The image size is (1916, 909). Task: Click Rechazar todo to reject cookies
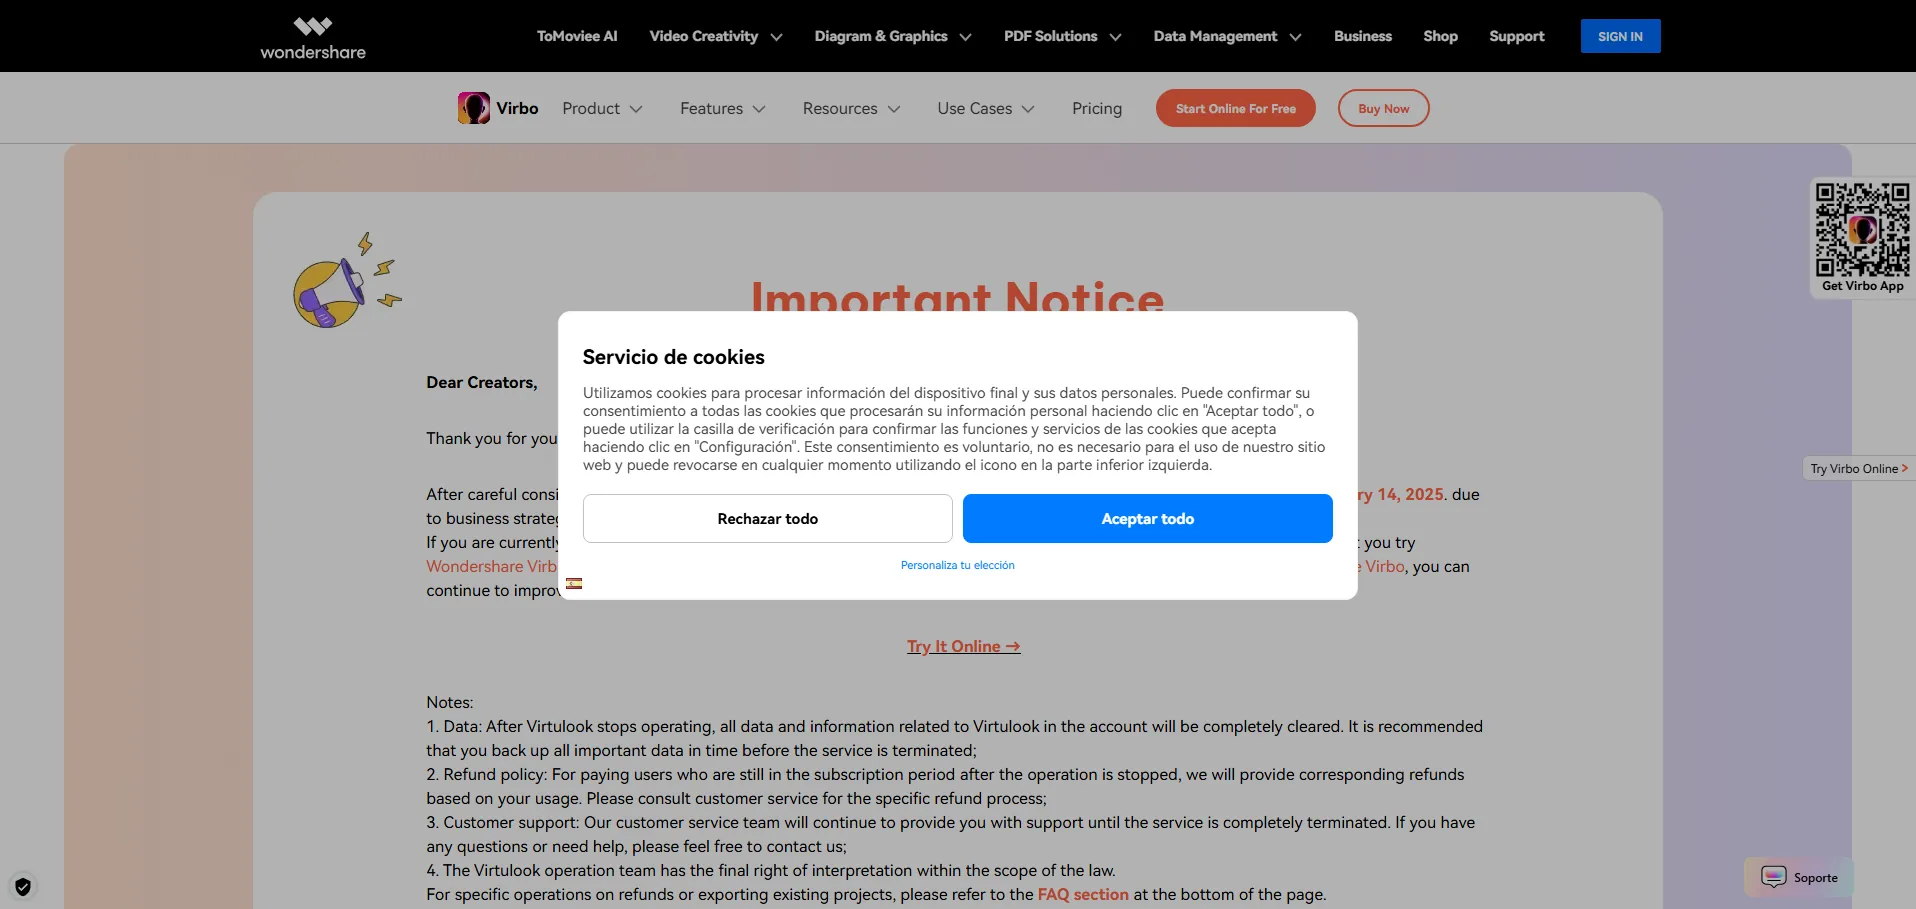767,518
